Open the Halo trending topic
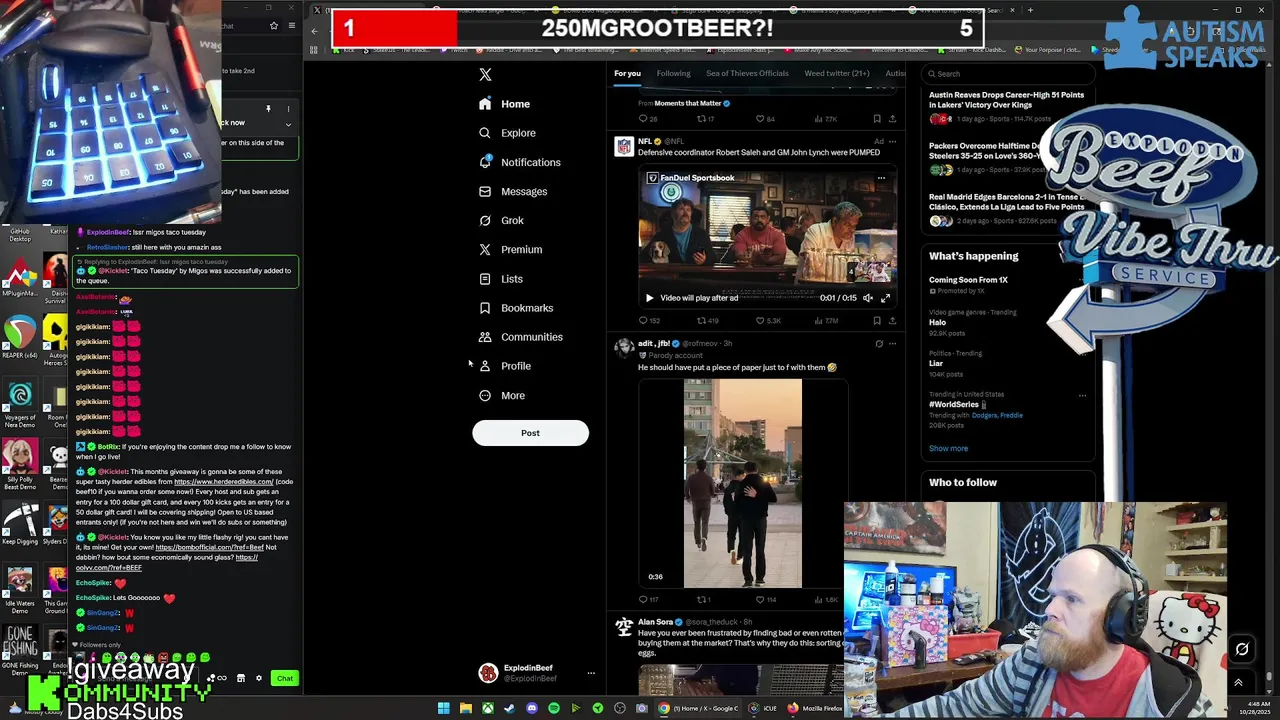Screen dimensions: 1280x720 coord(937,323)
